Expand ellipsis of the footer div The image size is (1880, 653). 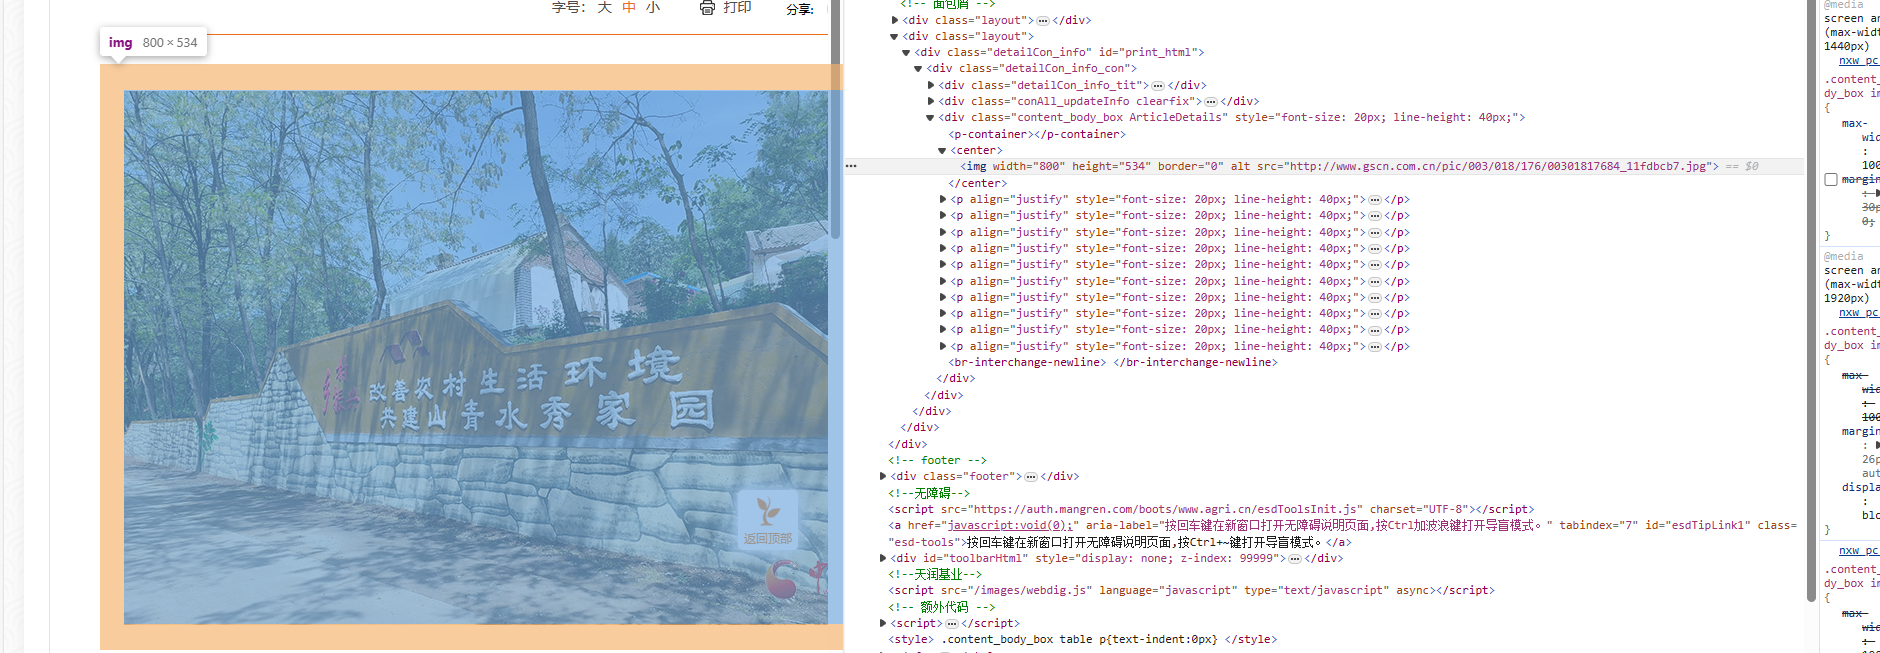pyautogui.click(x=1031, y=477)
